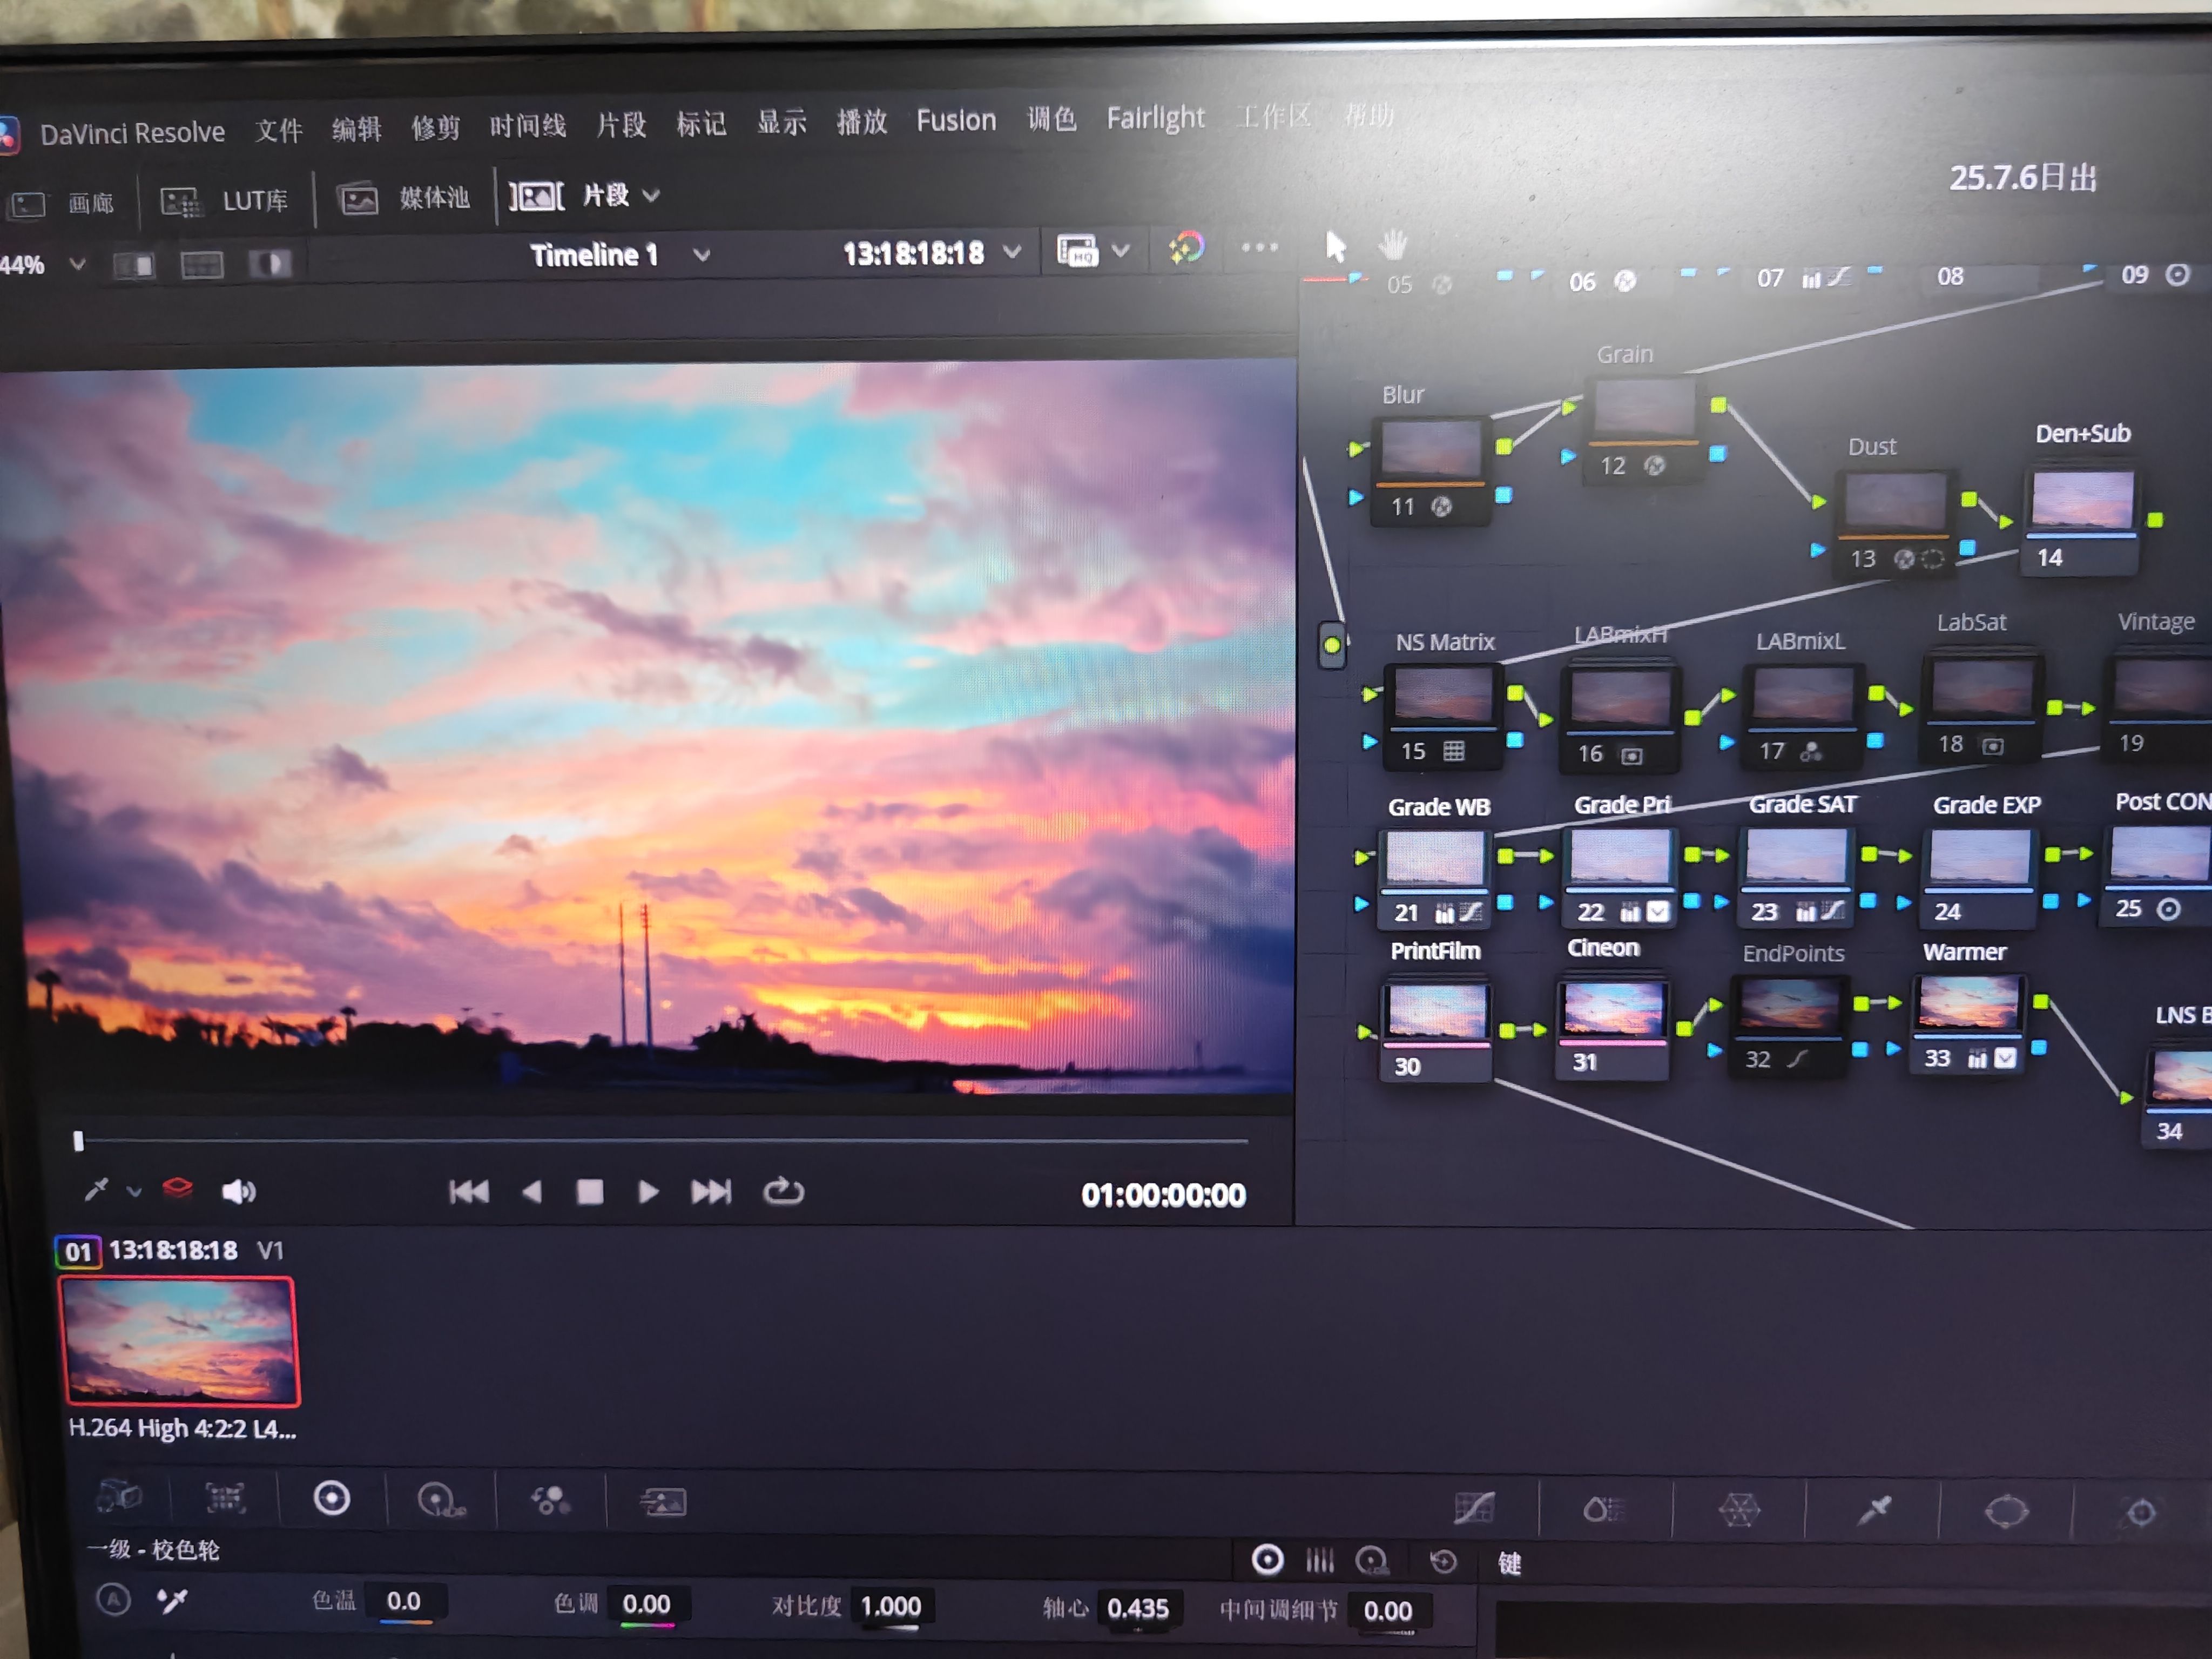The image size is (2212, 1659).
Task: Toggle split screen view icon
Action: click(x=201, y=265)
